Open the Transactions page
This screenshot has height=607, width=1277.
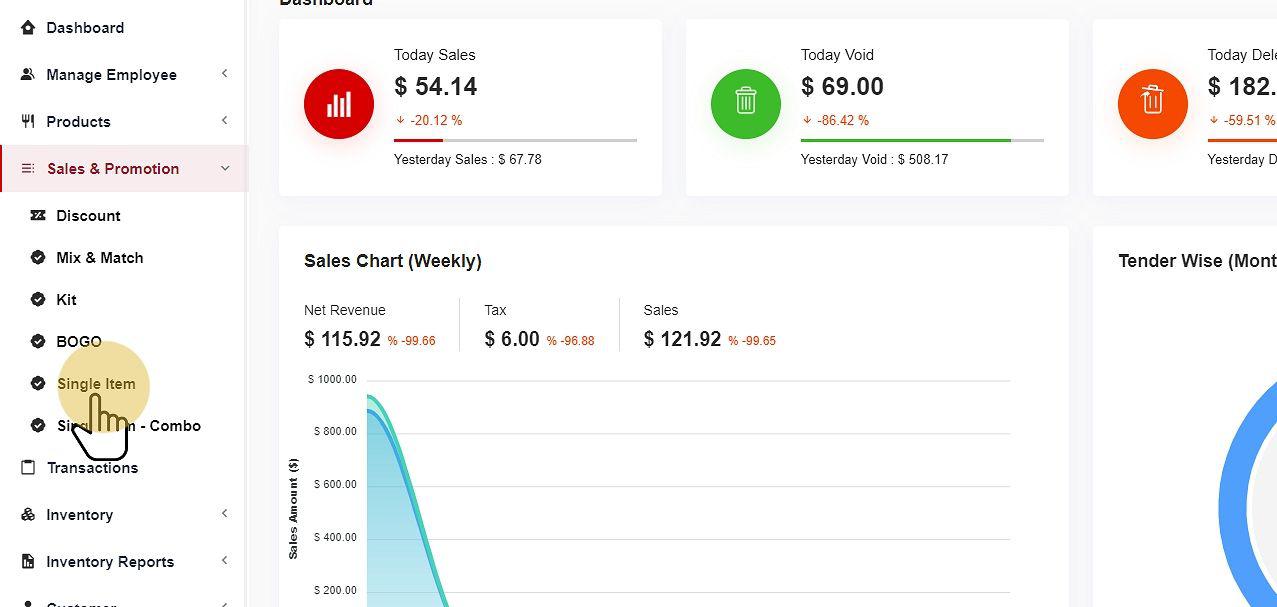92,468
